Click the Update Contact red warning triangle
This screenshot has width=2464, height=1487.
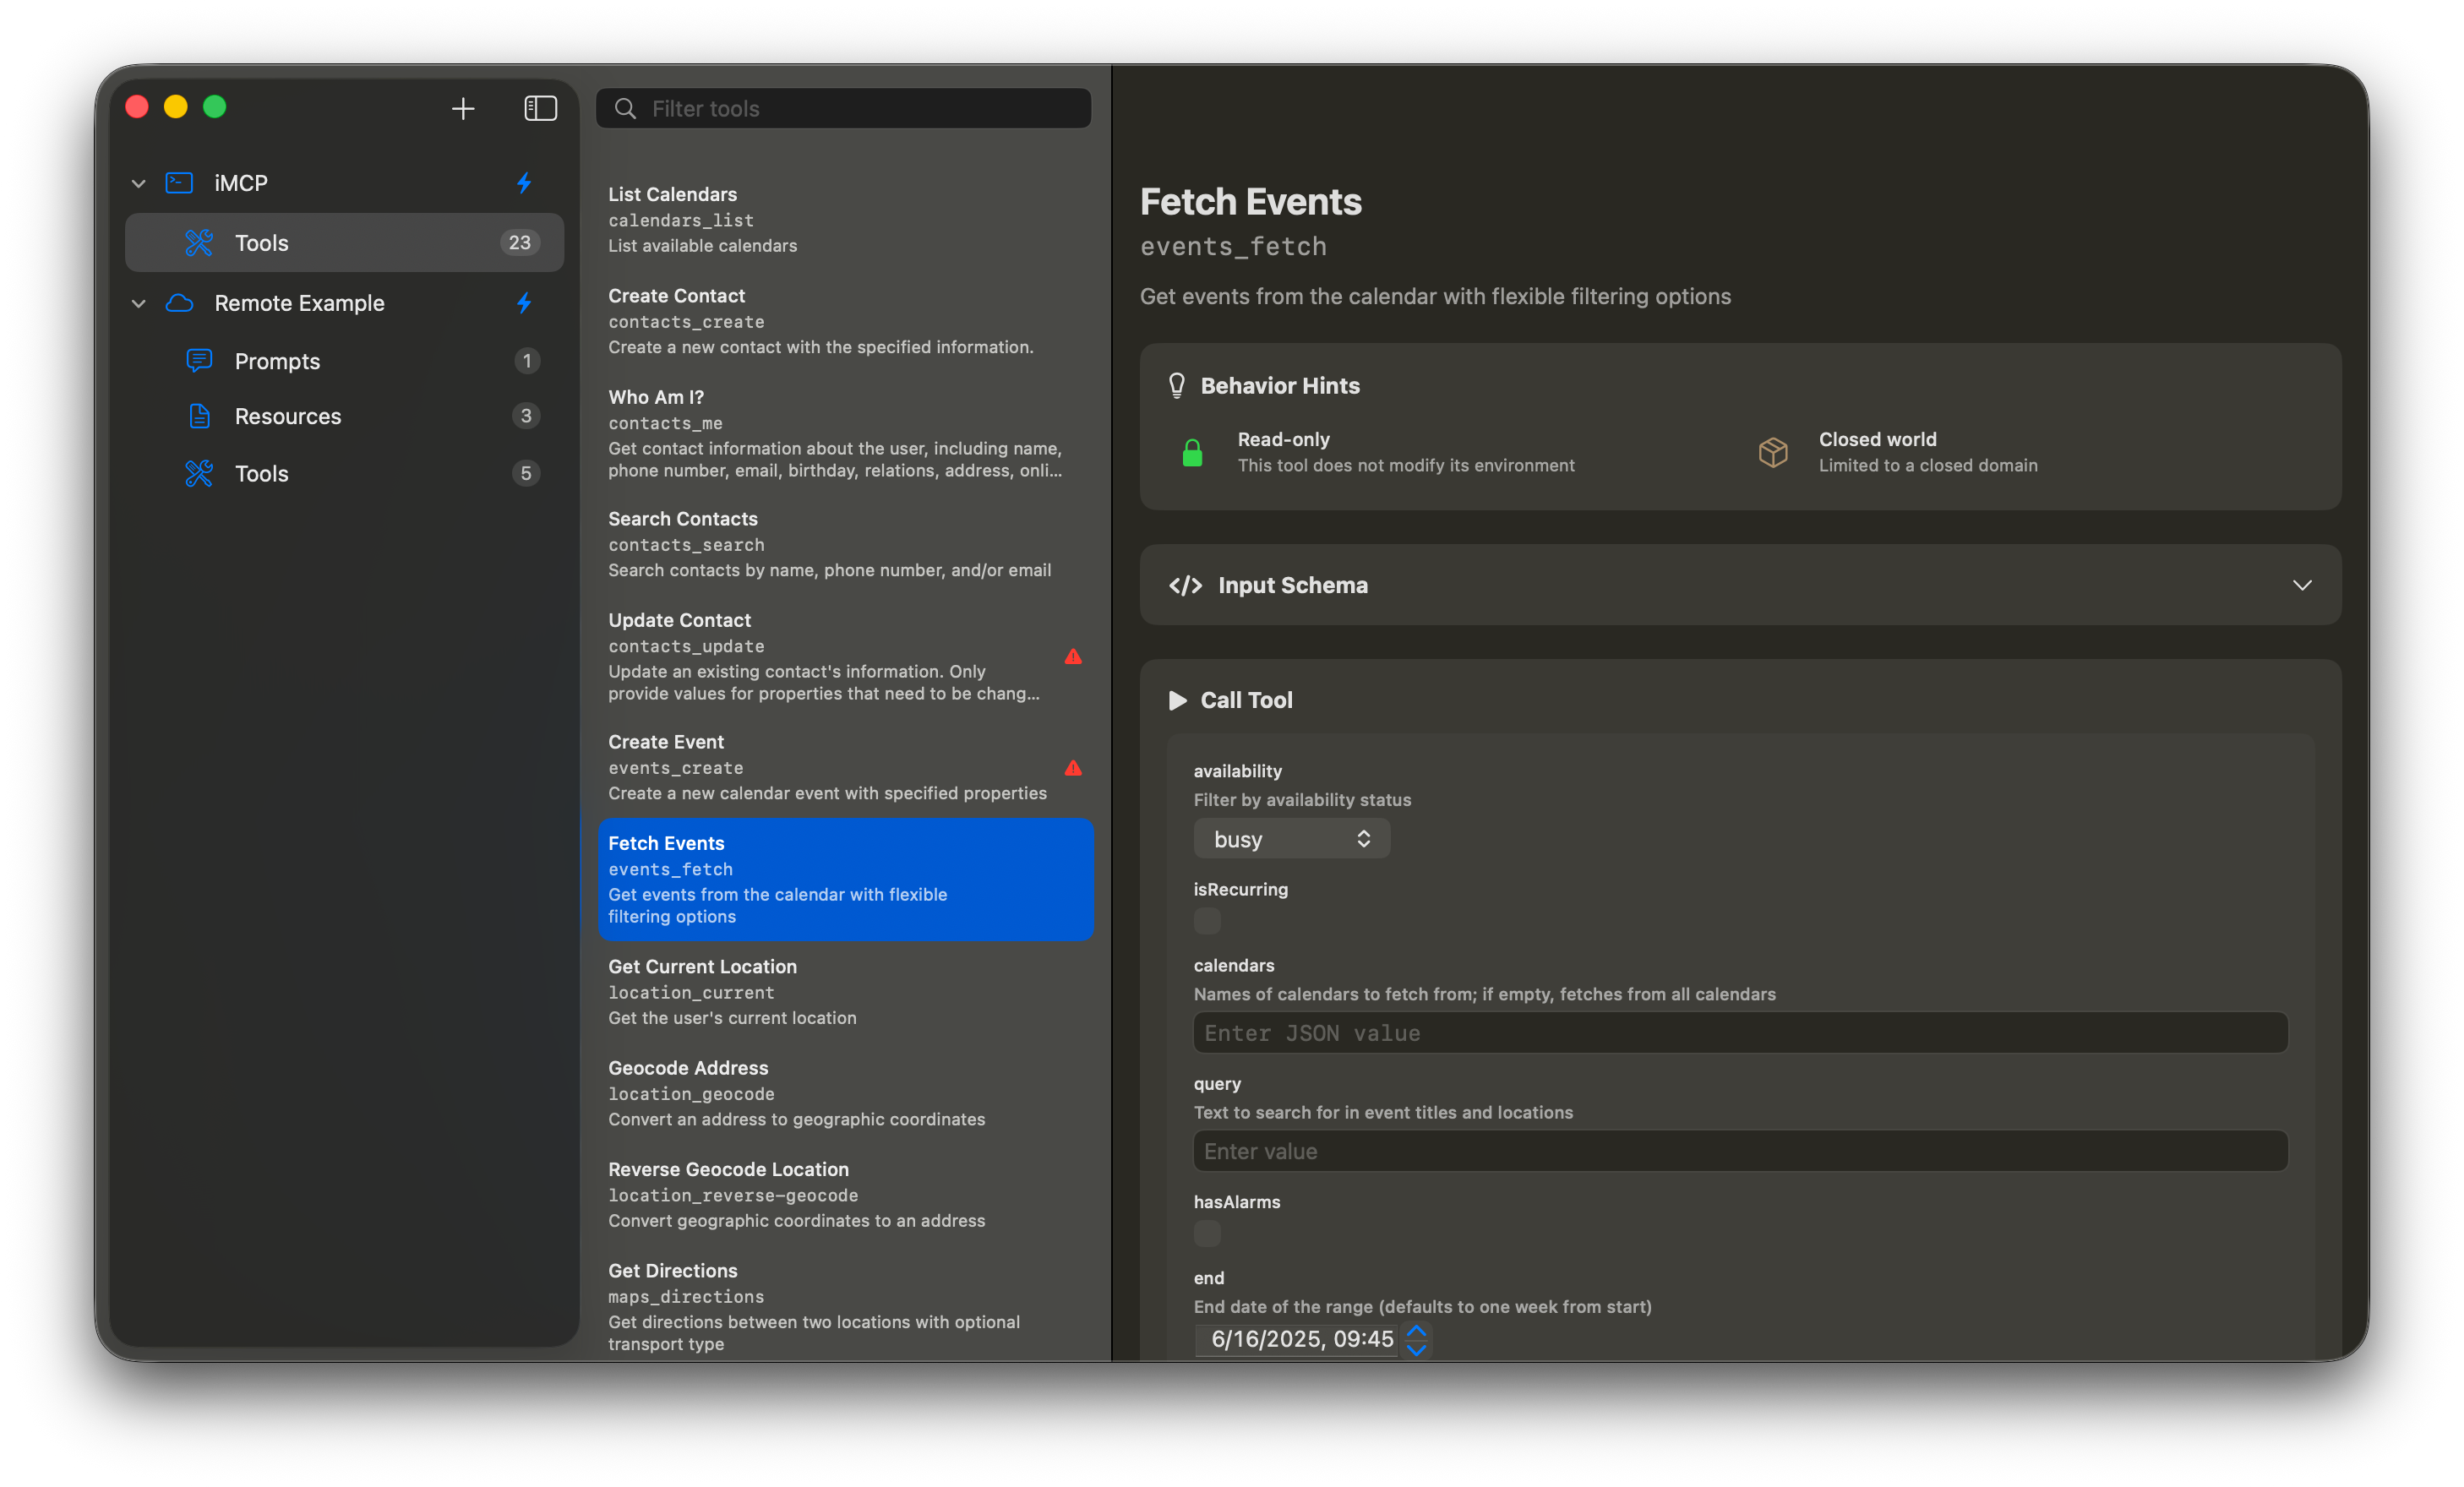[1073, 657]
